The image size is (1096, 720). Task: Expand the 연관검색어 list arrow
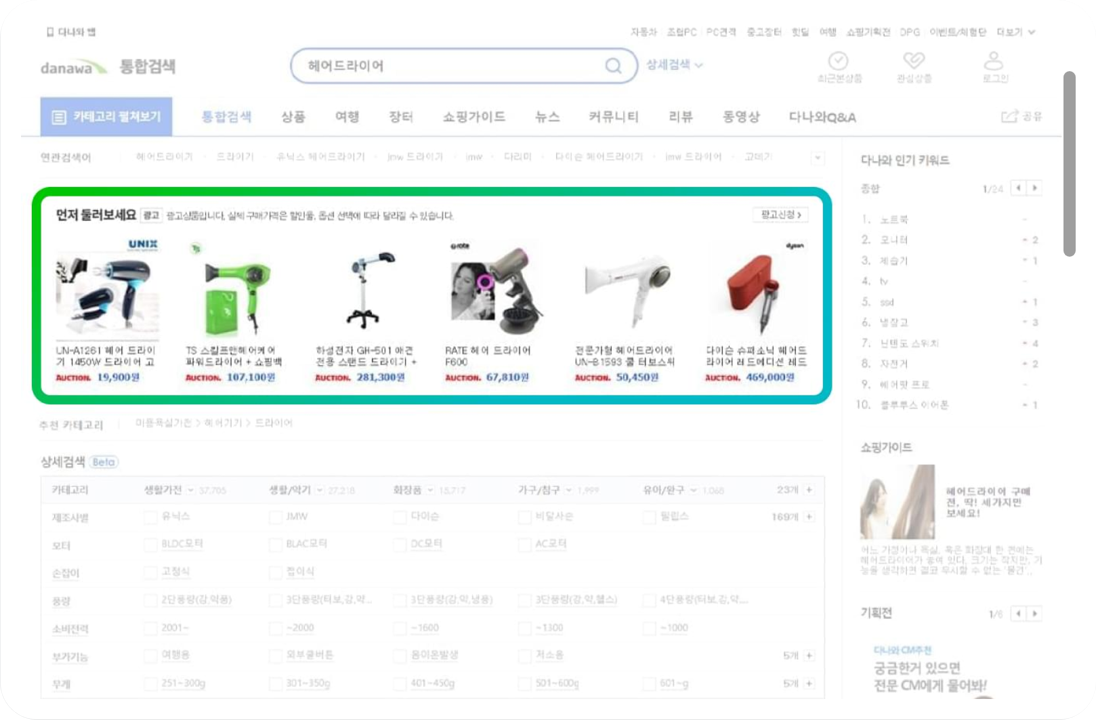[x=818, y=157]
